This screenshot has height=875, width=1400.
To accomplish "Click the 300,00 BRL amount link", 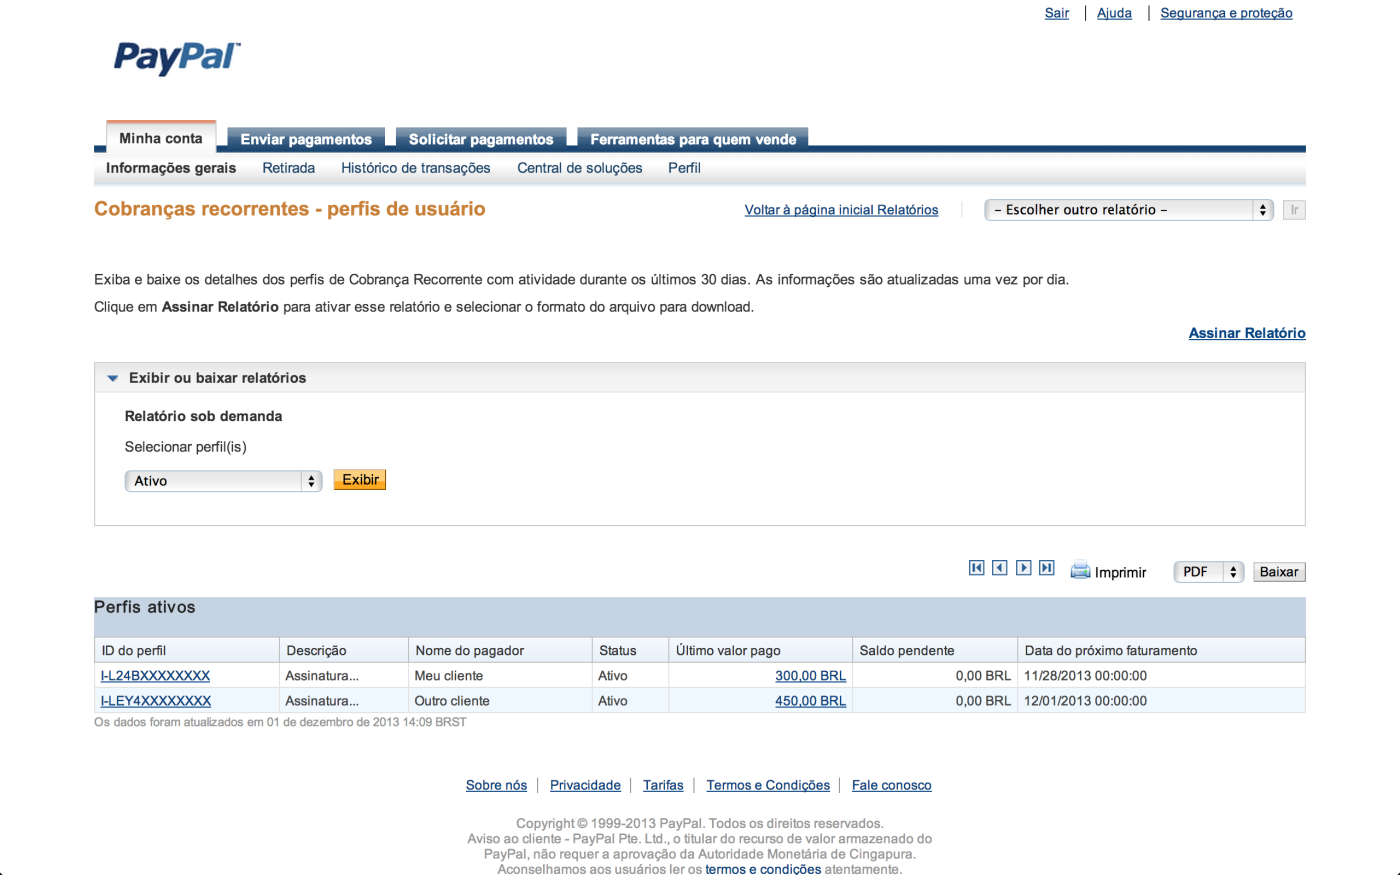I will pos(810,676).
